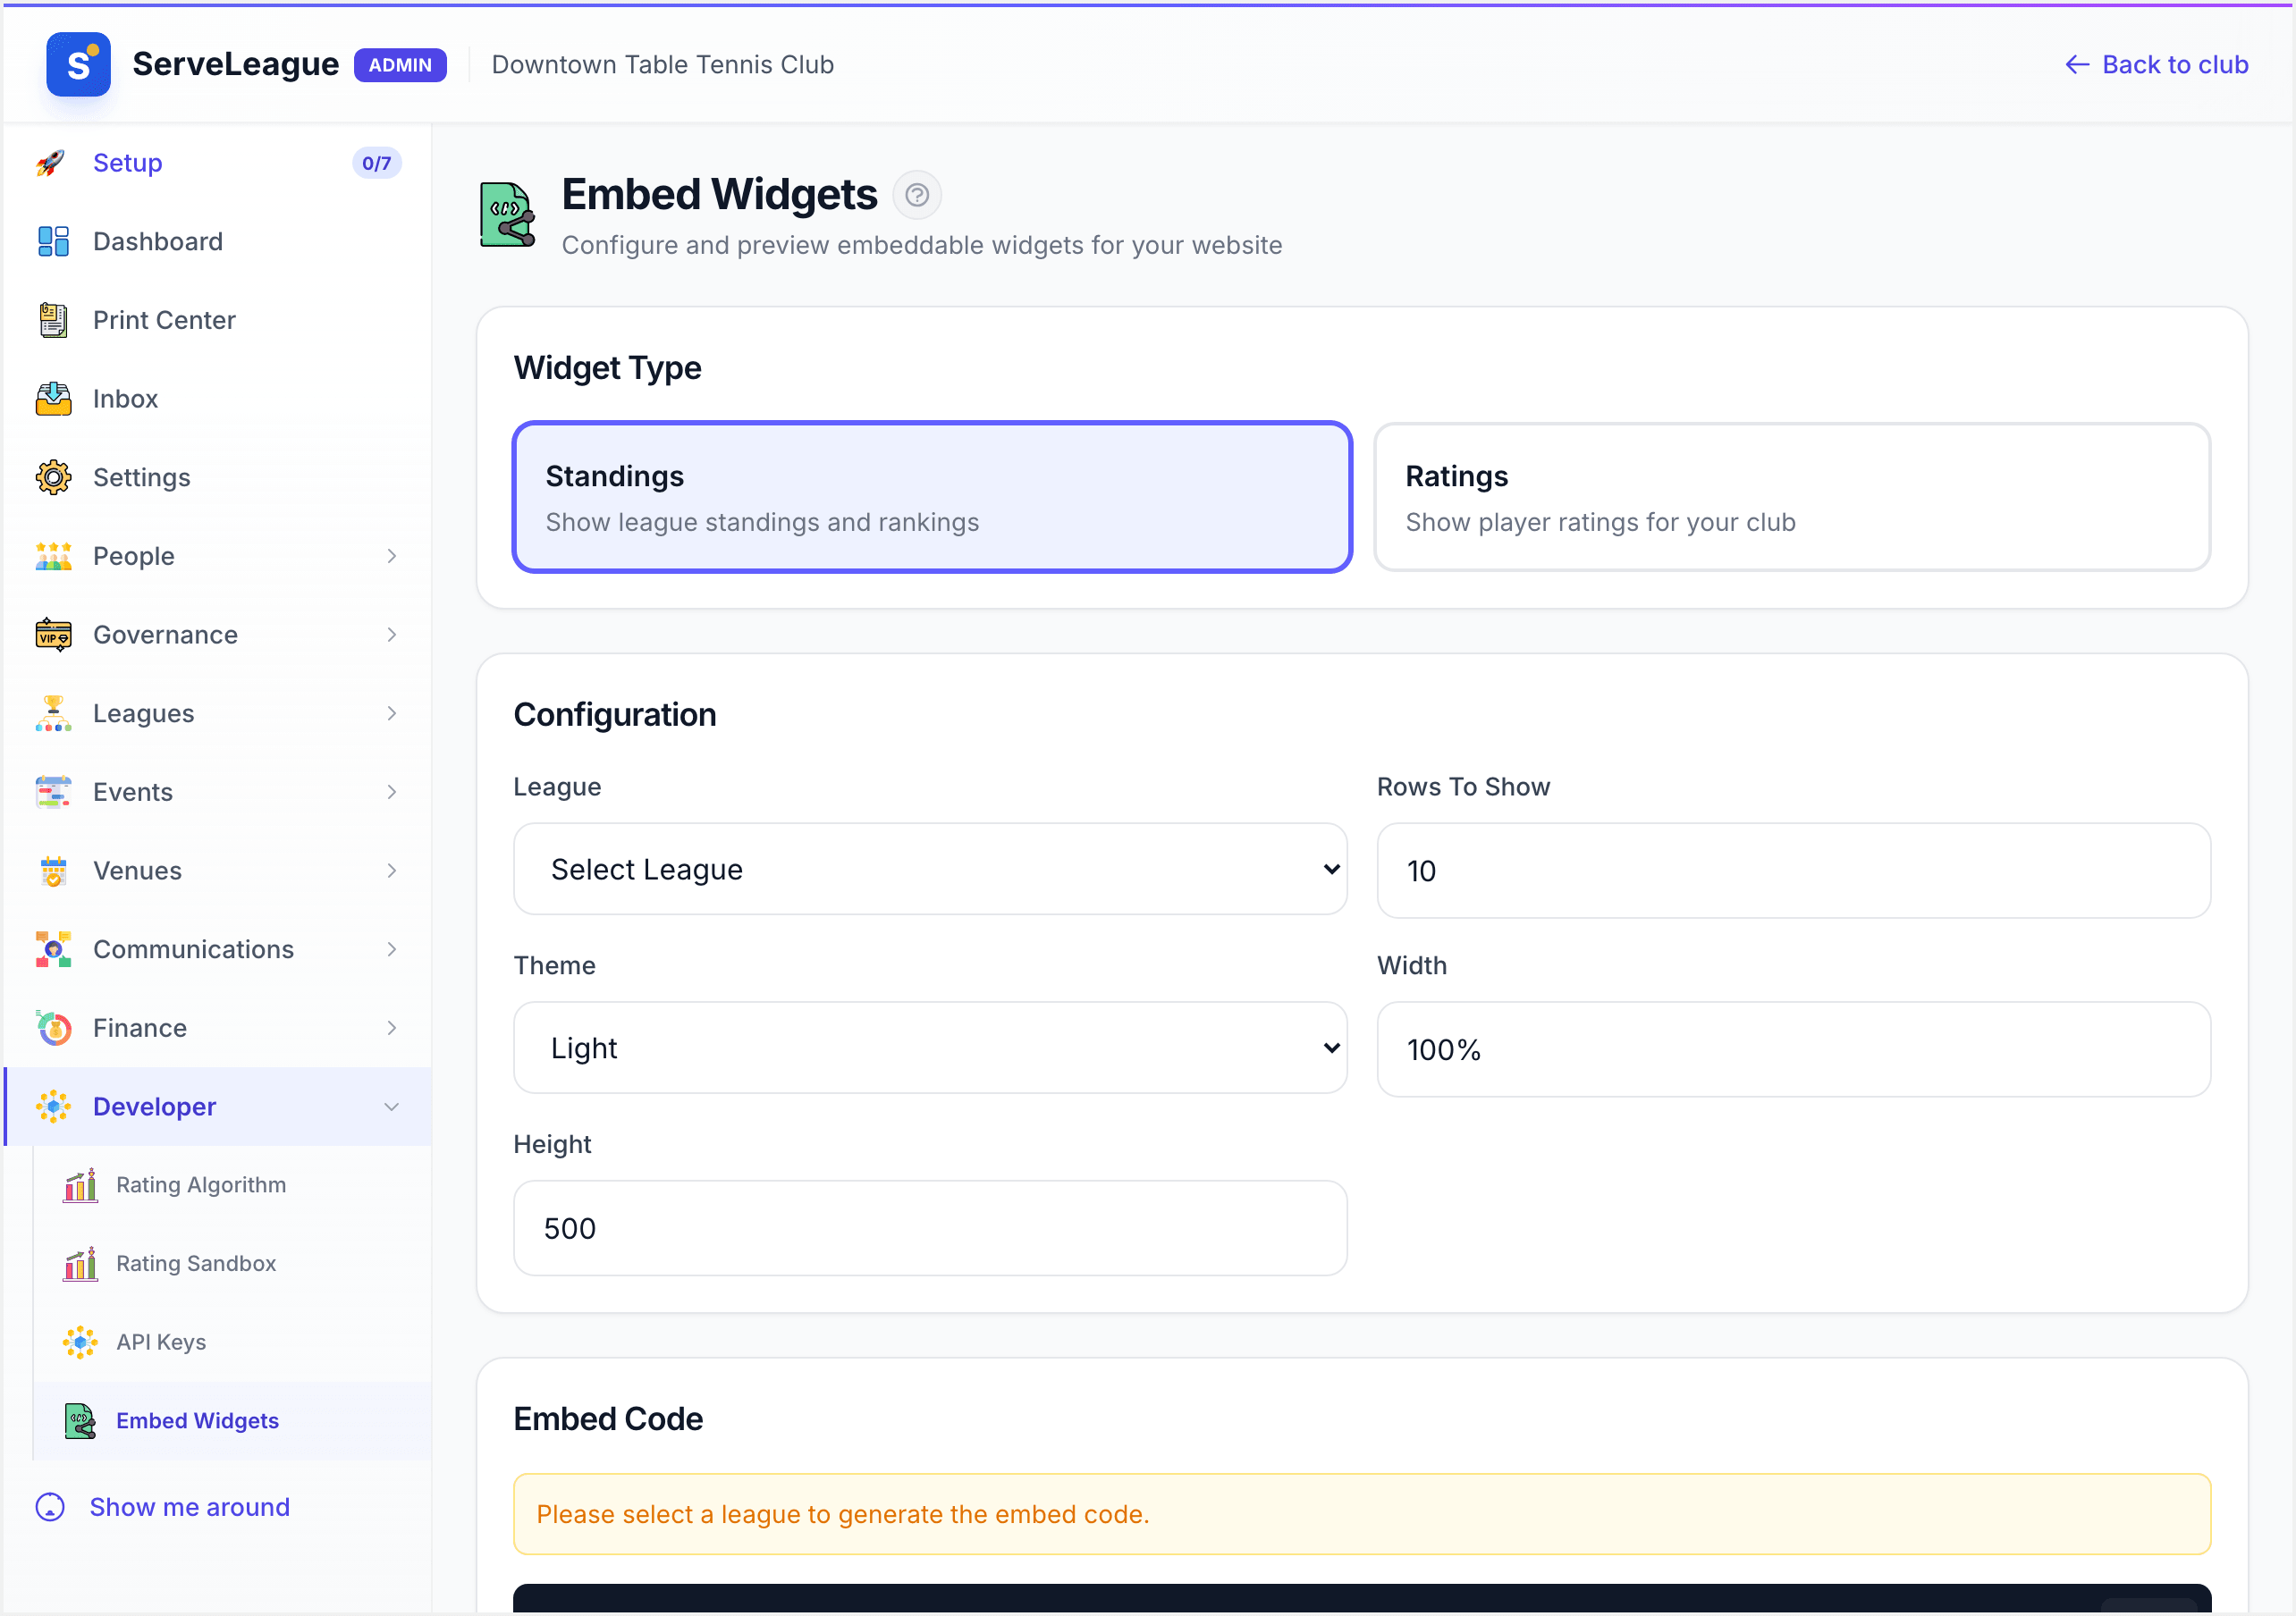Select the Standings widget type card
Image resolution: width=2296 pixels, height=1616 pixels.
click(x=932, y=497)
